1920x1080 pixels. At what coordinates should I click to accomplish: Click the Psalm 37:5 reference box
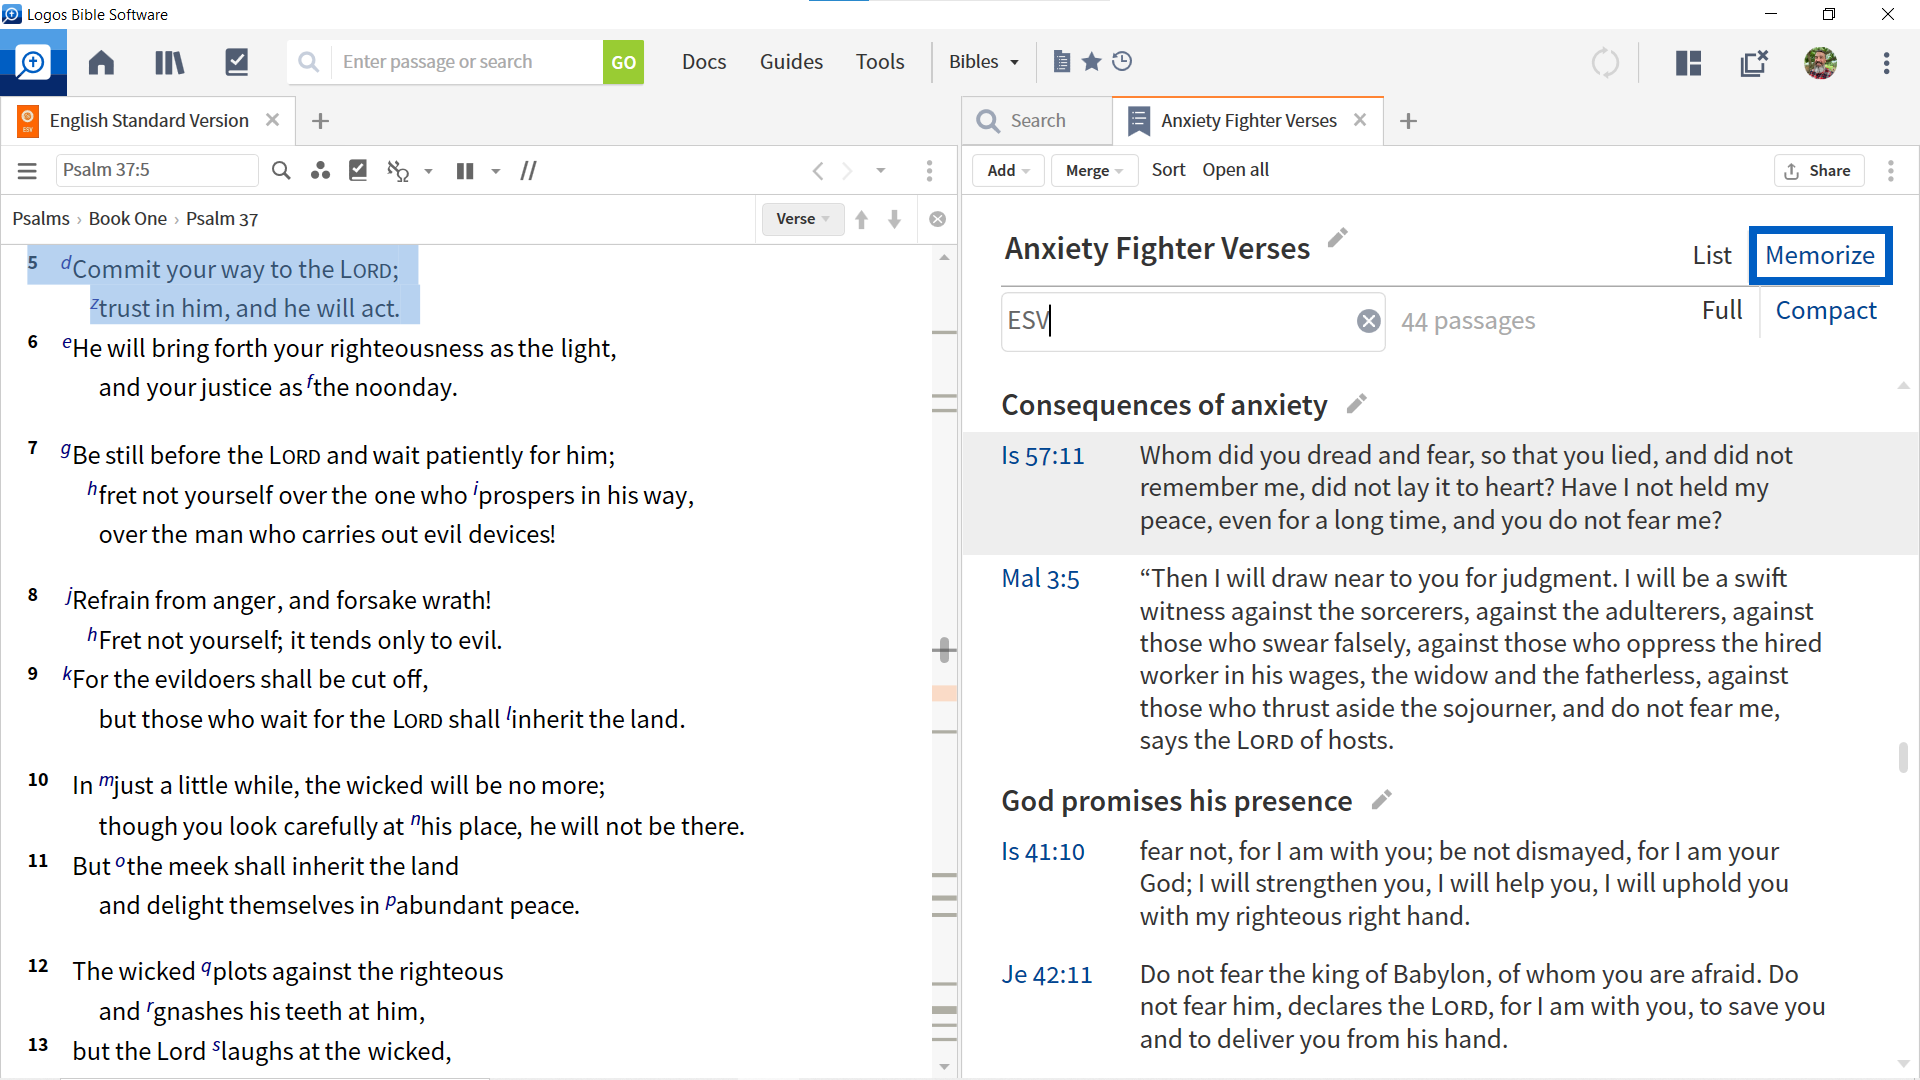point(157,171)
